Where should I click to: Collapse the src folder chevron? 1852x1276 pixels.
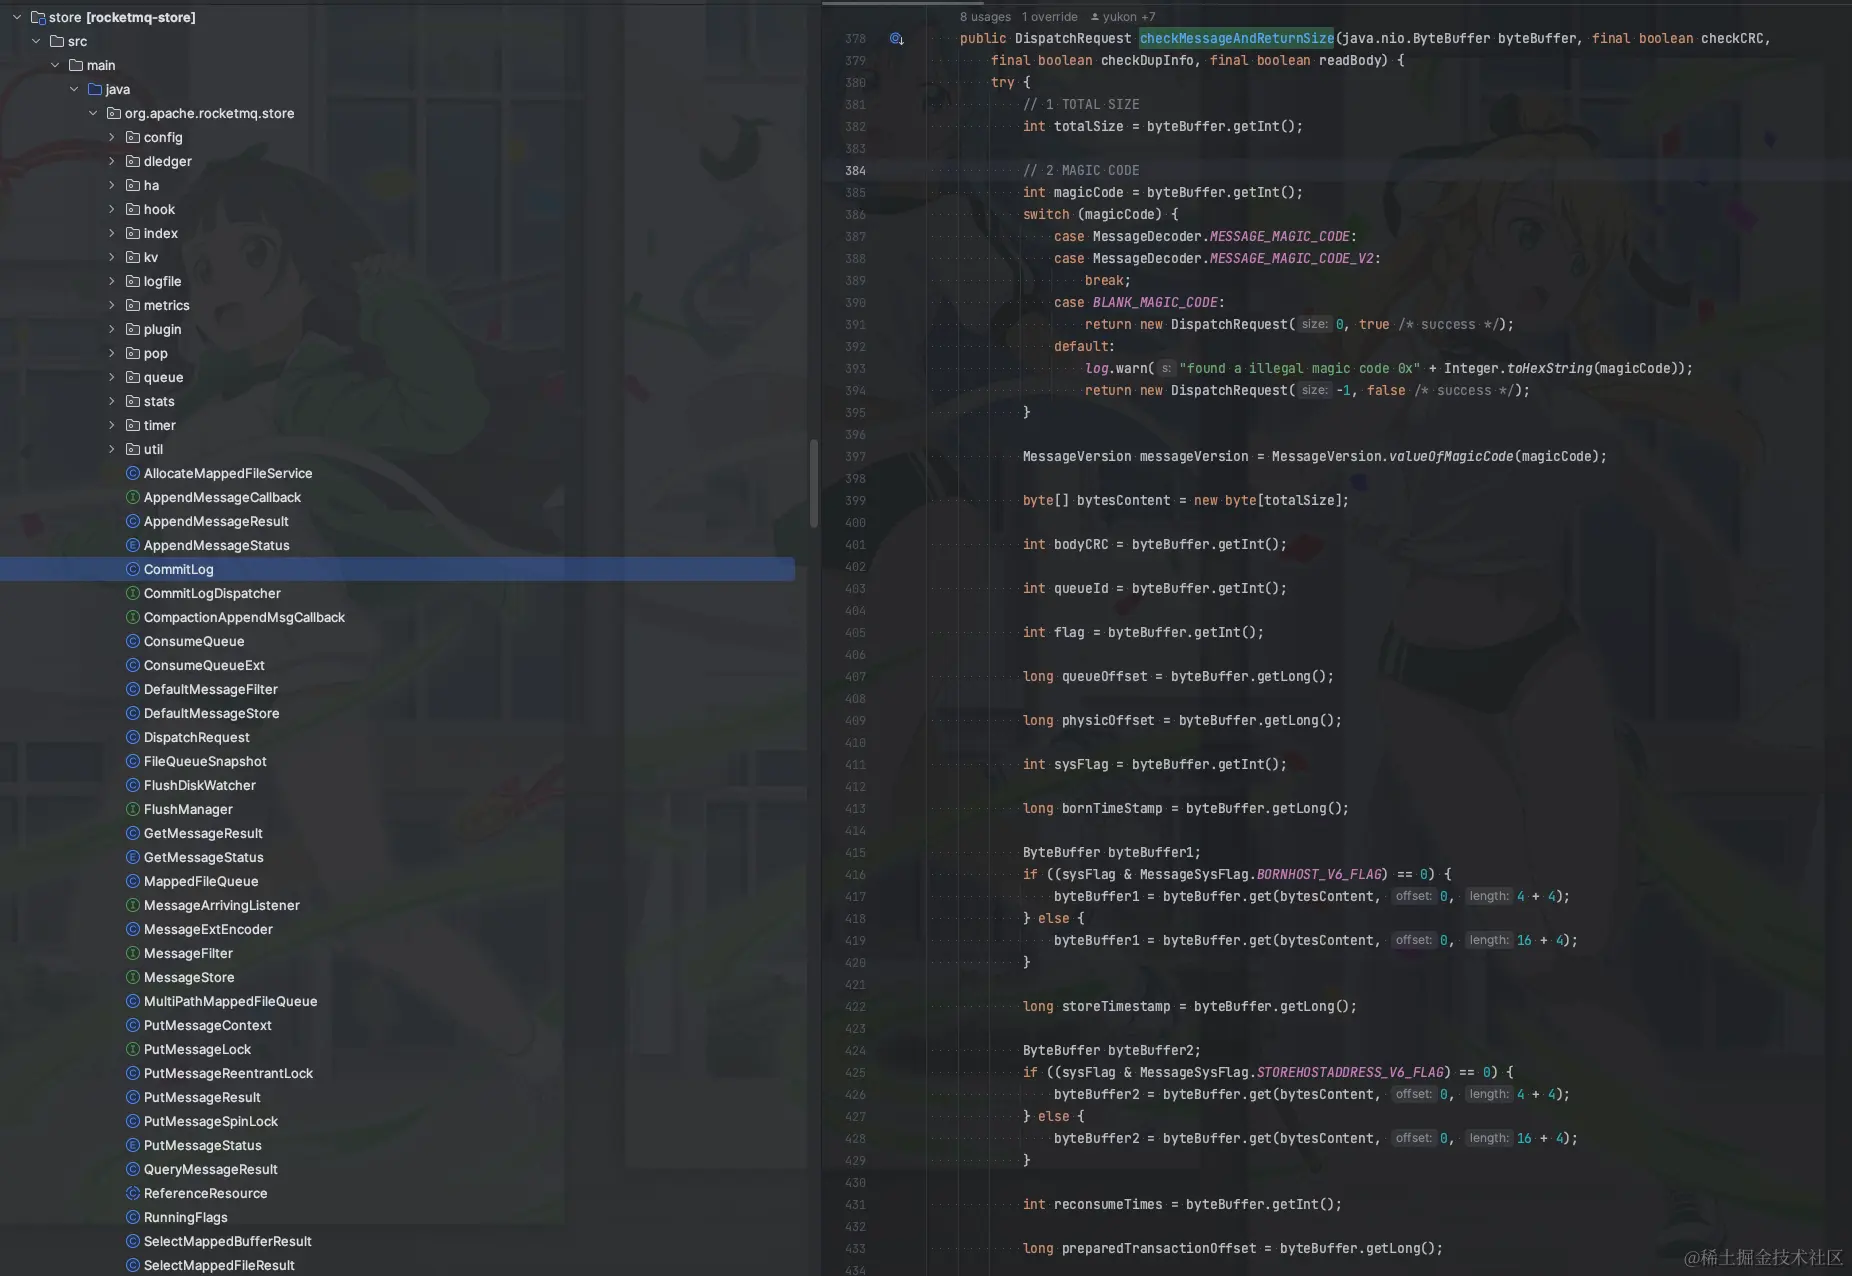tap(36, 41)
